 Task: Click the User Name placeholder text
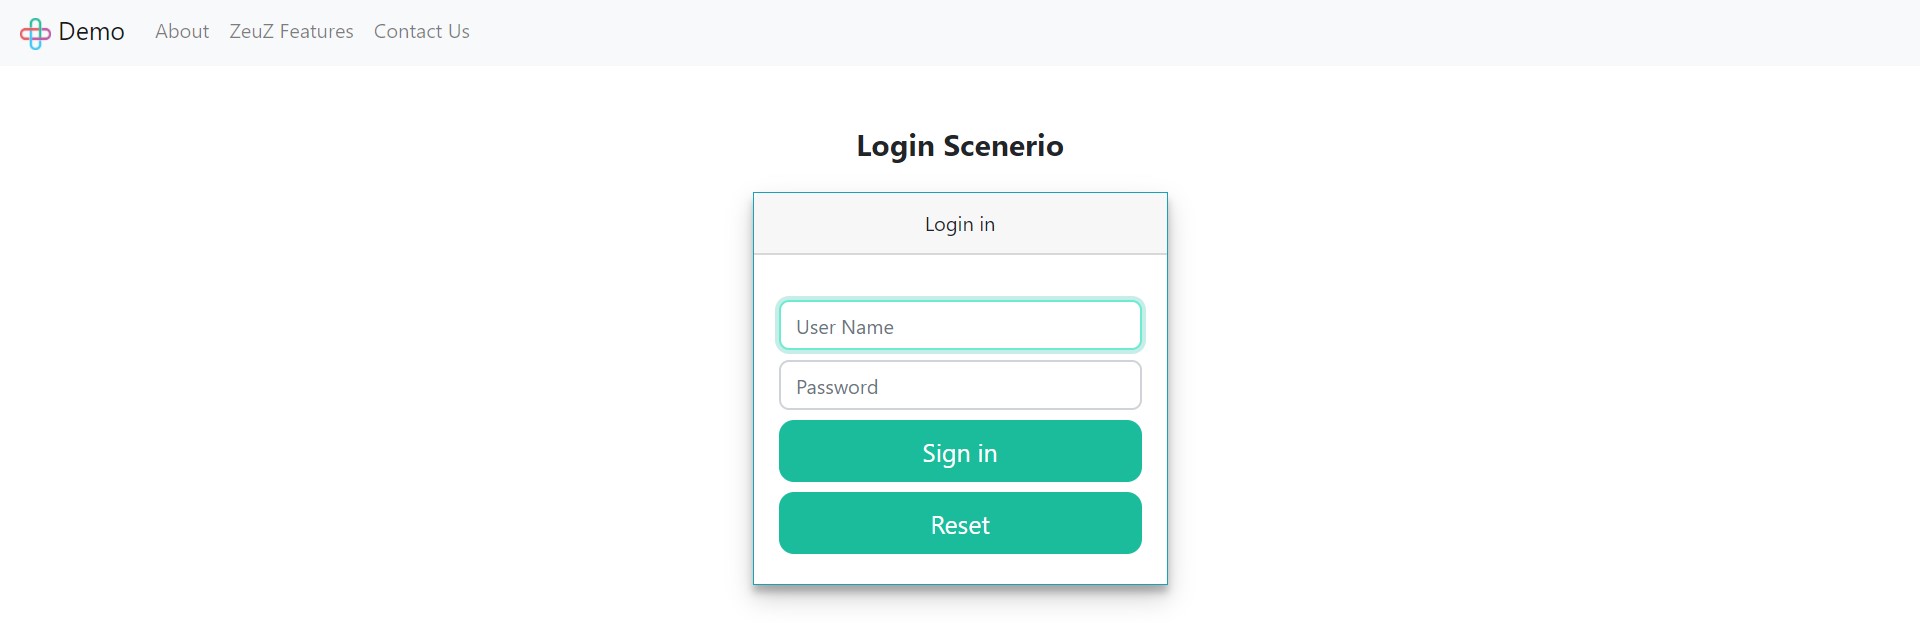tap(845, 327)
